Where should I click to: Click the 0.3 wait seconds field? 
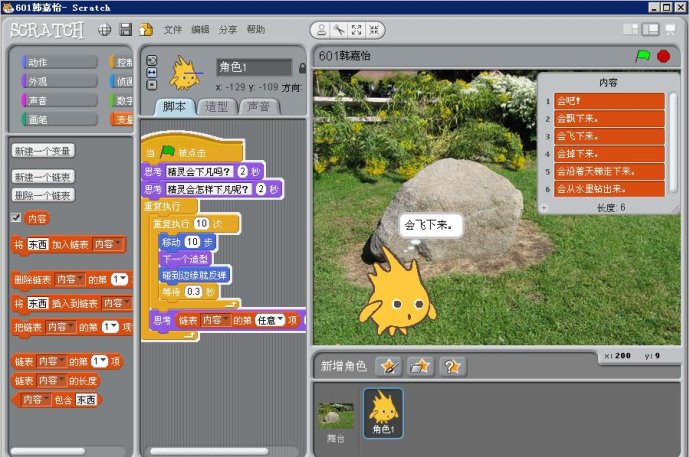(194, 291)
